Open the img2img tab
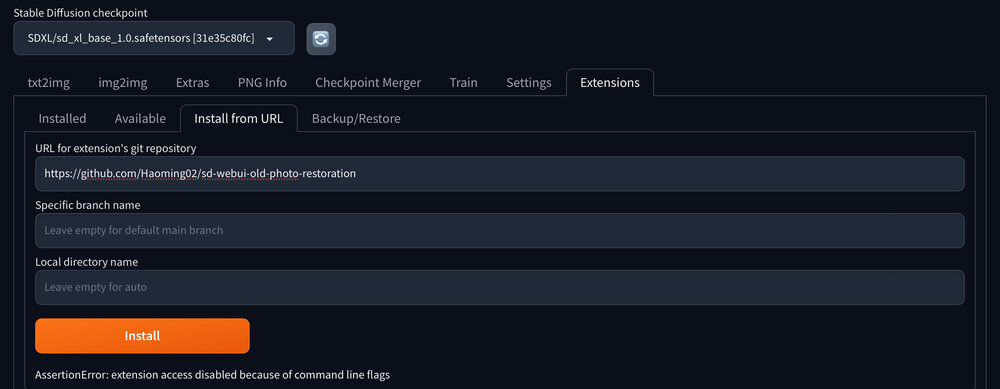The image size is (1000, 389). click(x=122, y=83)
